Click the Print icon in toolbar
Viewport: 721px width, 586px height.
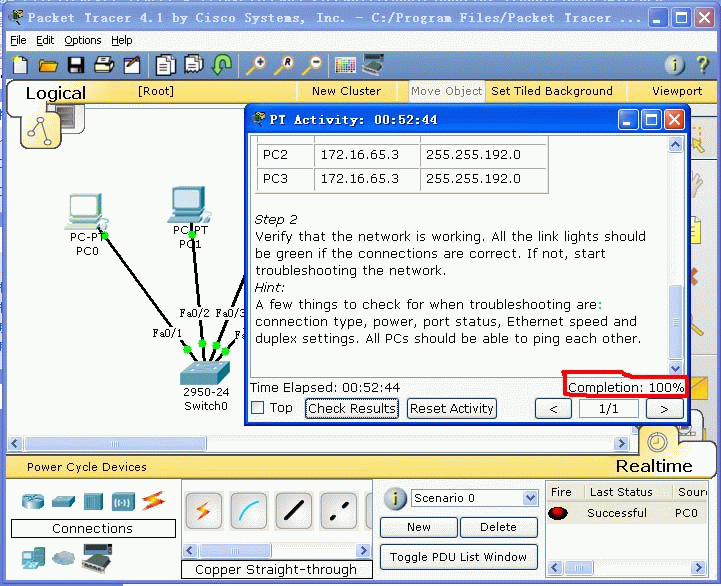tap(104, 65)
